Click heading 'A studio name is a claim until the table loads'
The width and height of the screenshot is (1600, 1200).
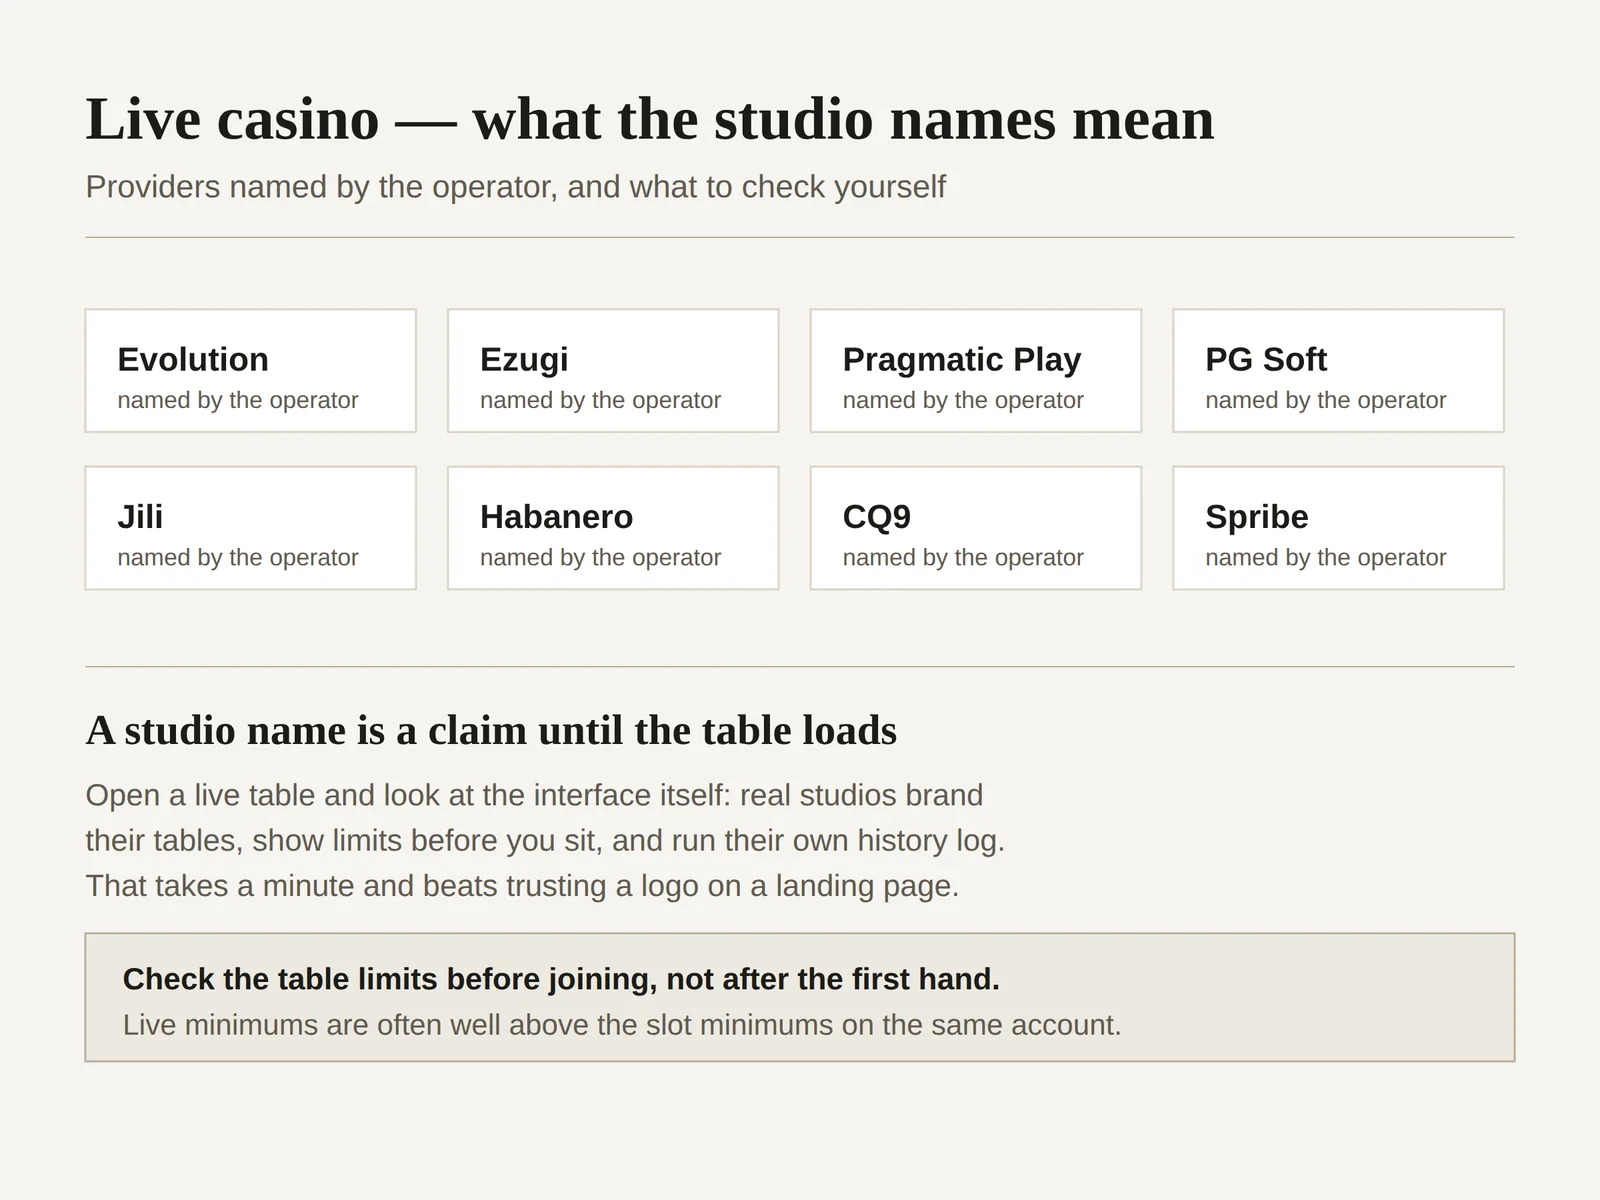(x=491, y=731)
